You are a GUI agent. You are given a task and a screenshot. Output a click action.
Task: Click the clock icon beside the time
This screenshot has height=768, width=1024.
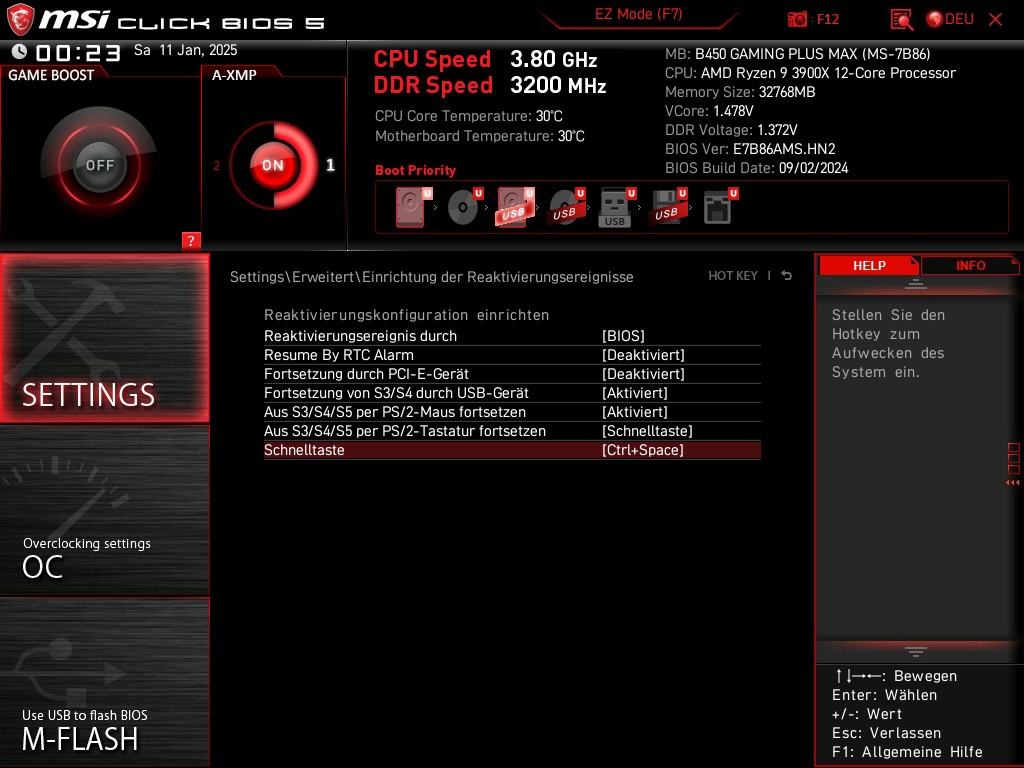20,51
